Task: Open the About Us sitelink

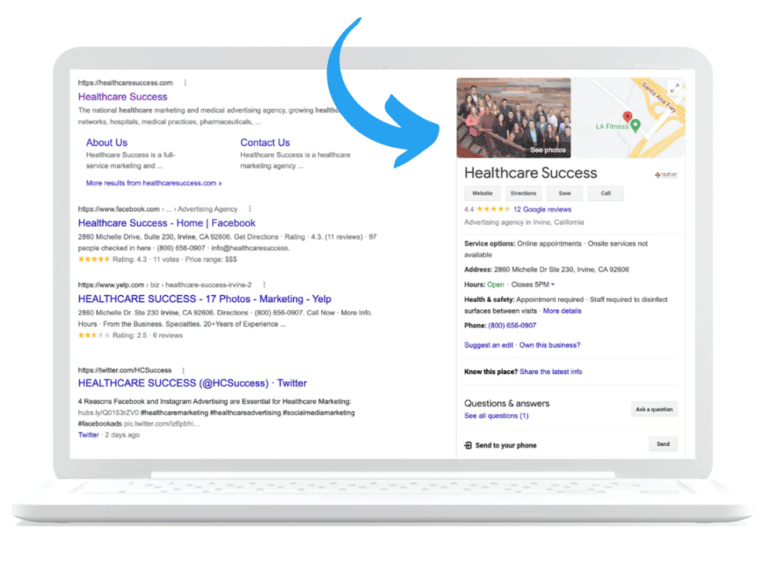Action: (x=107, y=142)
